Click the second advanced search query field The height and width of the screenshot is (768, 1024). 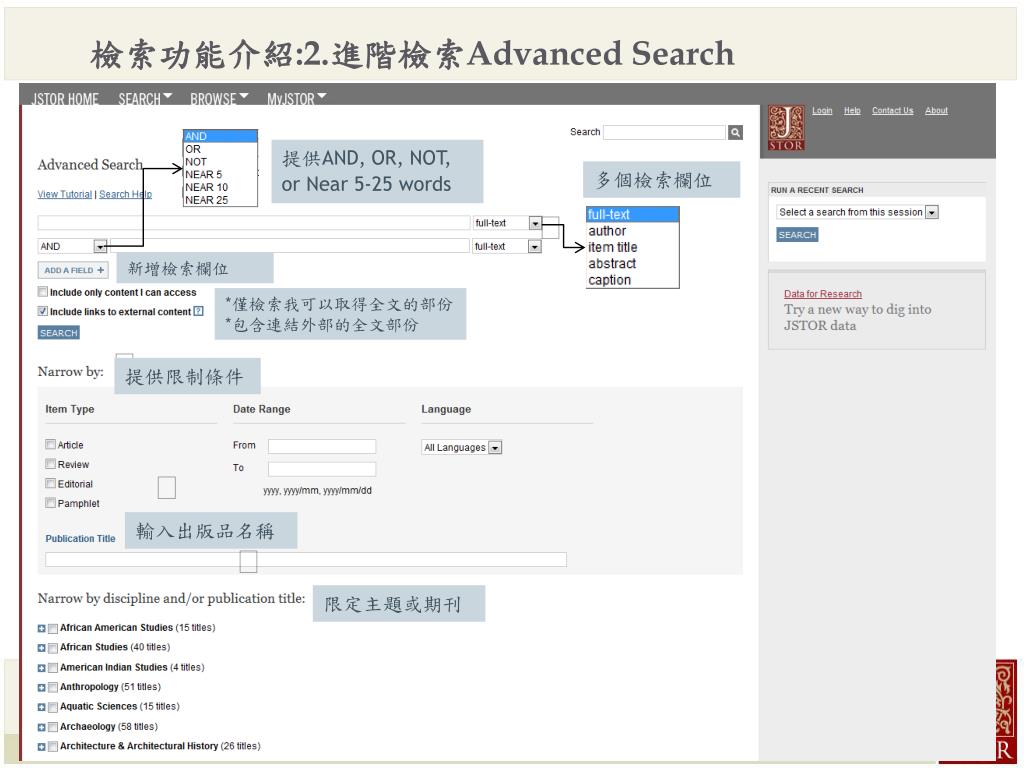coord(290,246)
